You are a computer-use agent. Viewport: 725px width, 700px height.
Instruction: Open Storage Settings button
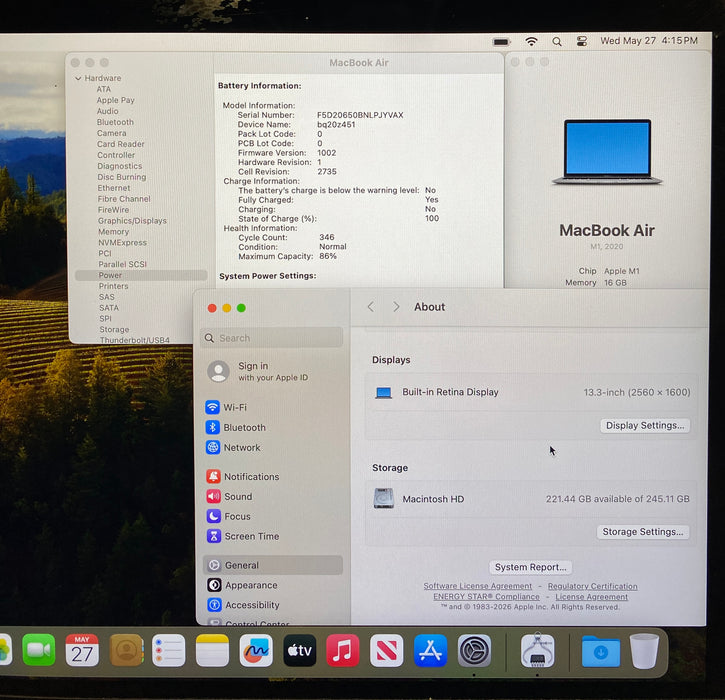[x=643, y=532]
